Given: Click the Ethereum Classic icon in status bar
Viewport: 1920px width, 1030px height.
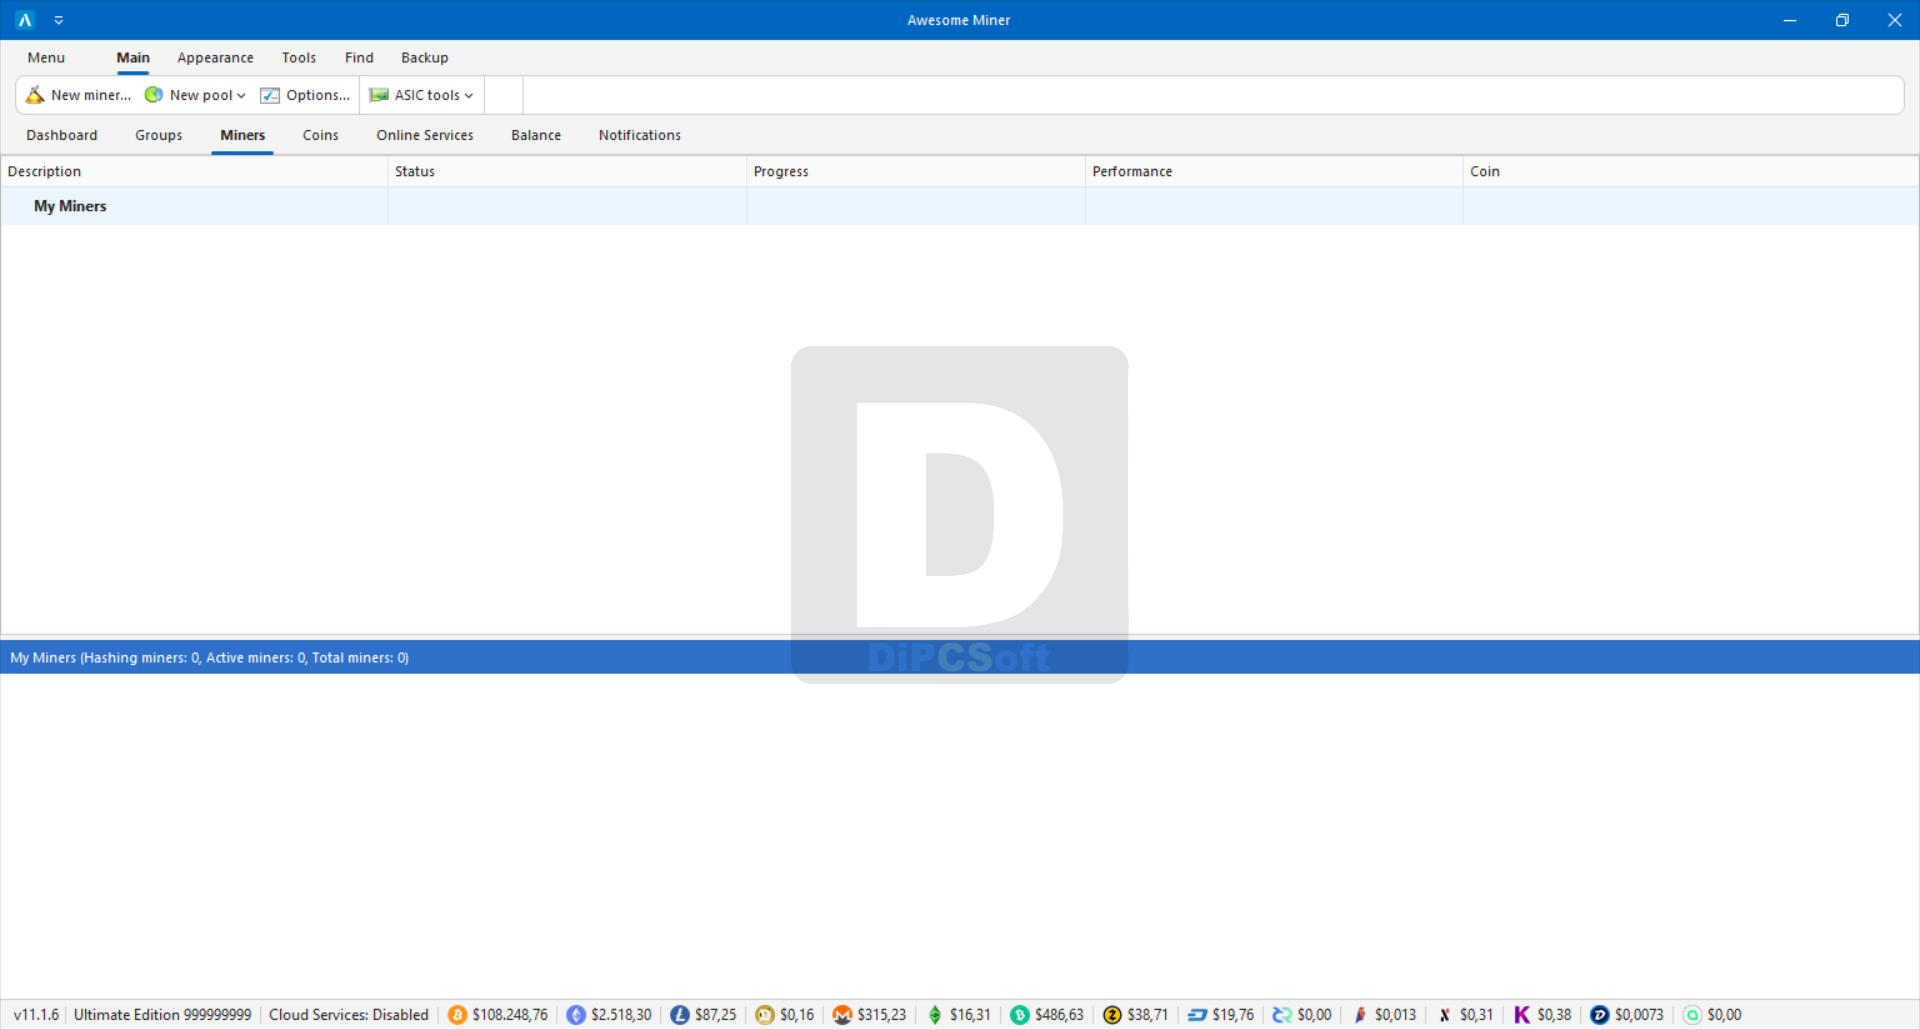Looking at the screenshot, I should coord(935,1015).
